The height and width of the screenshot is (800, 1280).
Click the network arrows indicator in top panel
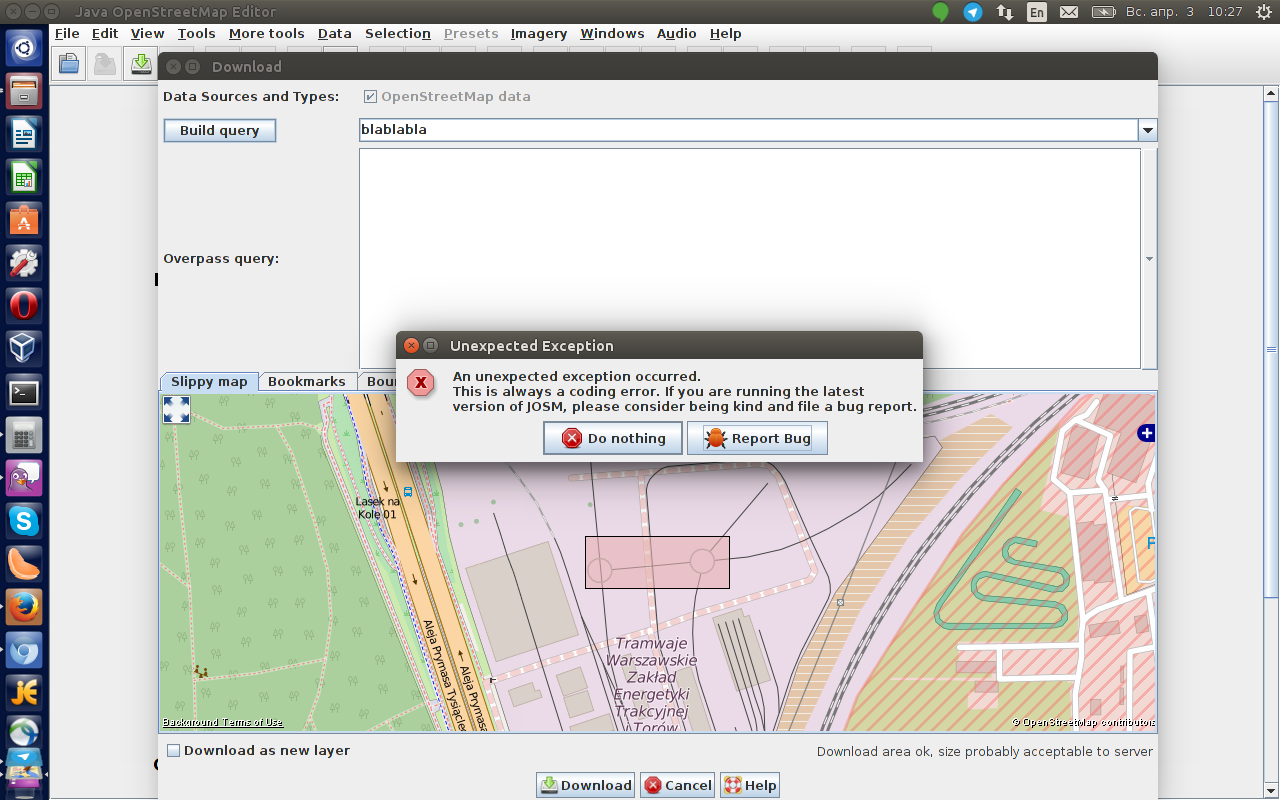click(1005, 12)
